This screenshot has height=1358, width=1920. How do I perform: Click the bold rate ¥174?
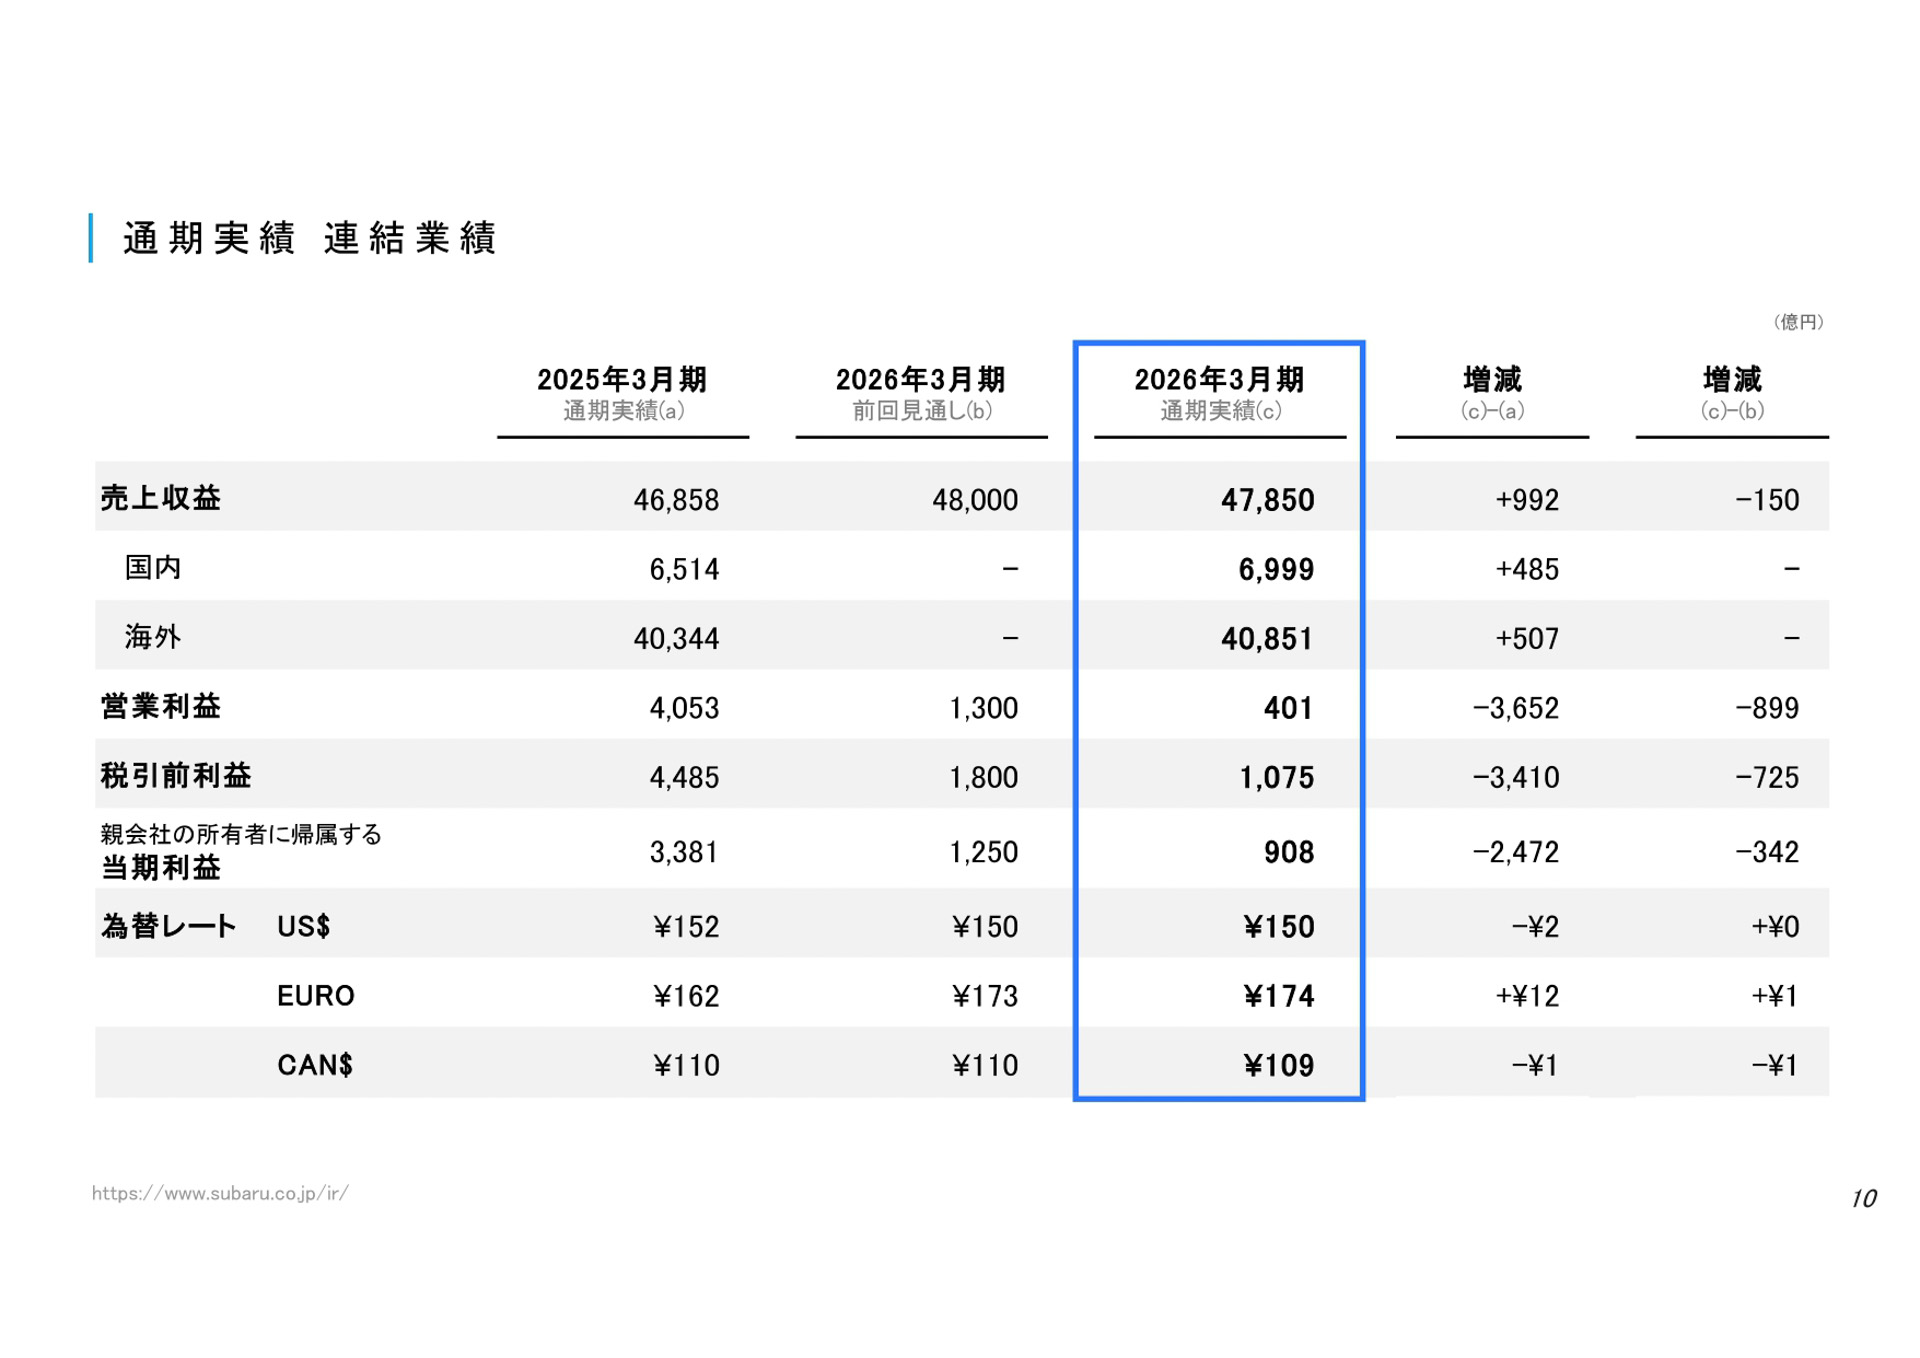coord(1279,997)
